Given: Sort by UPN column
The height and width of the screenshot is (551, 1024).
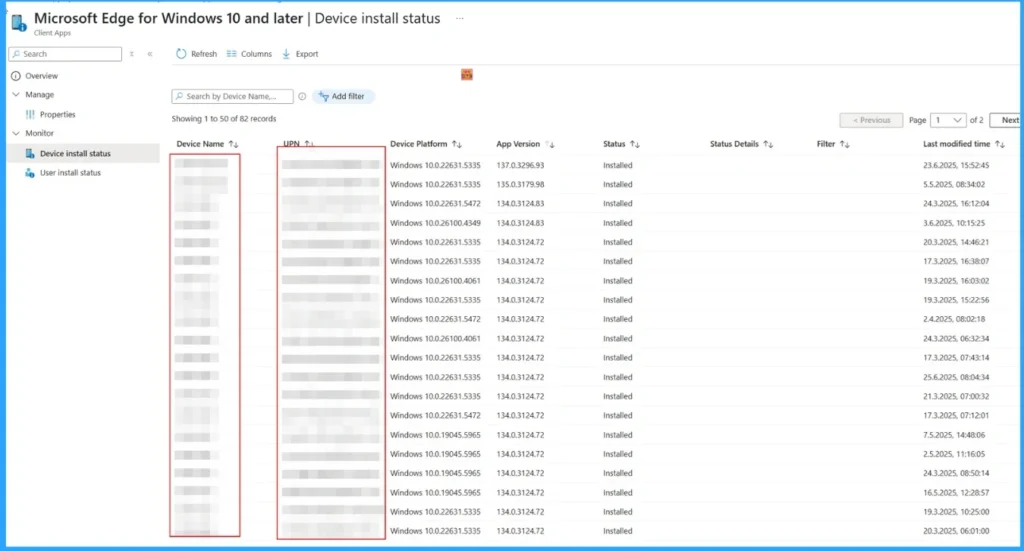Looking at the screenshot, I should pos(310,144).
